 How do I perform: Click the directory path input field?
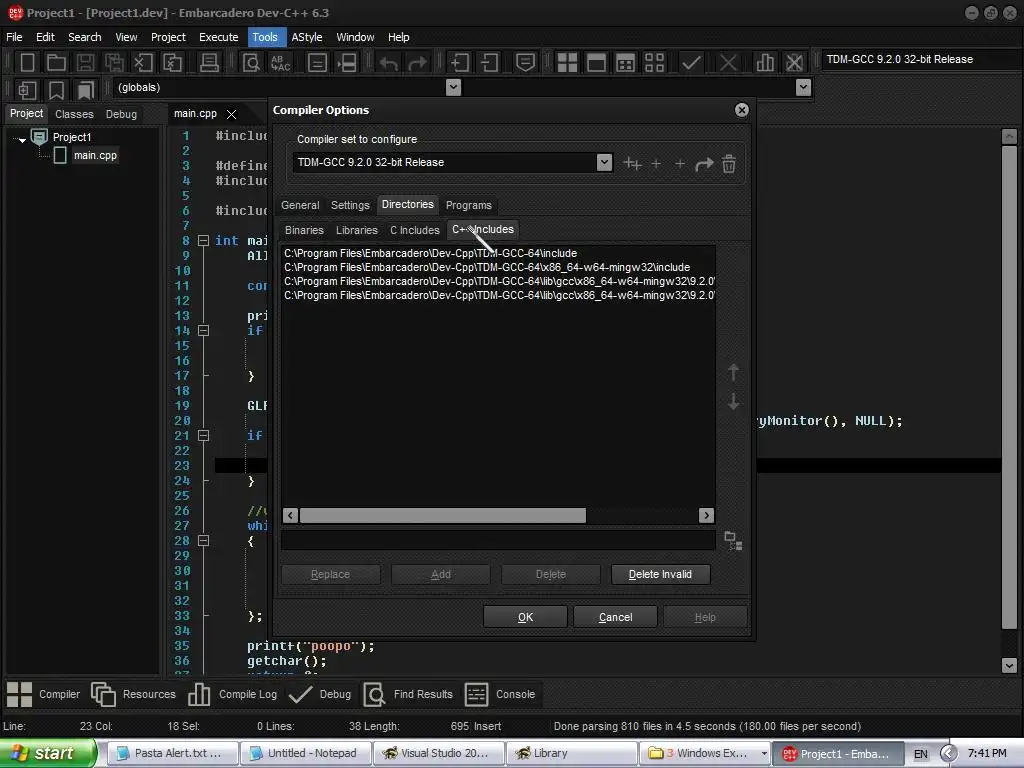point(498,540)
